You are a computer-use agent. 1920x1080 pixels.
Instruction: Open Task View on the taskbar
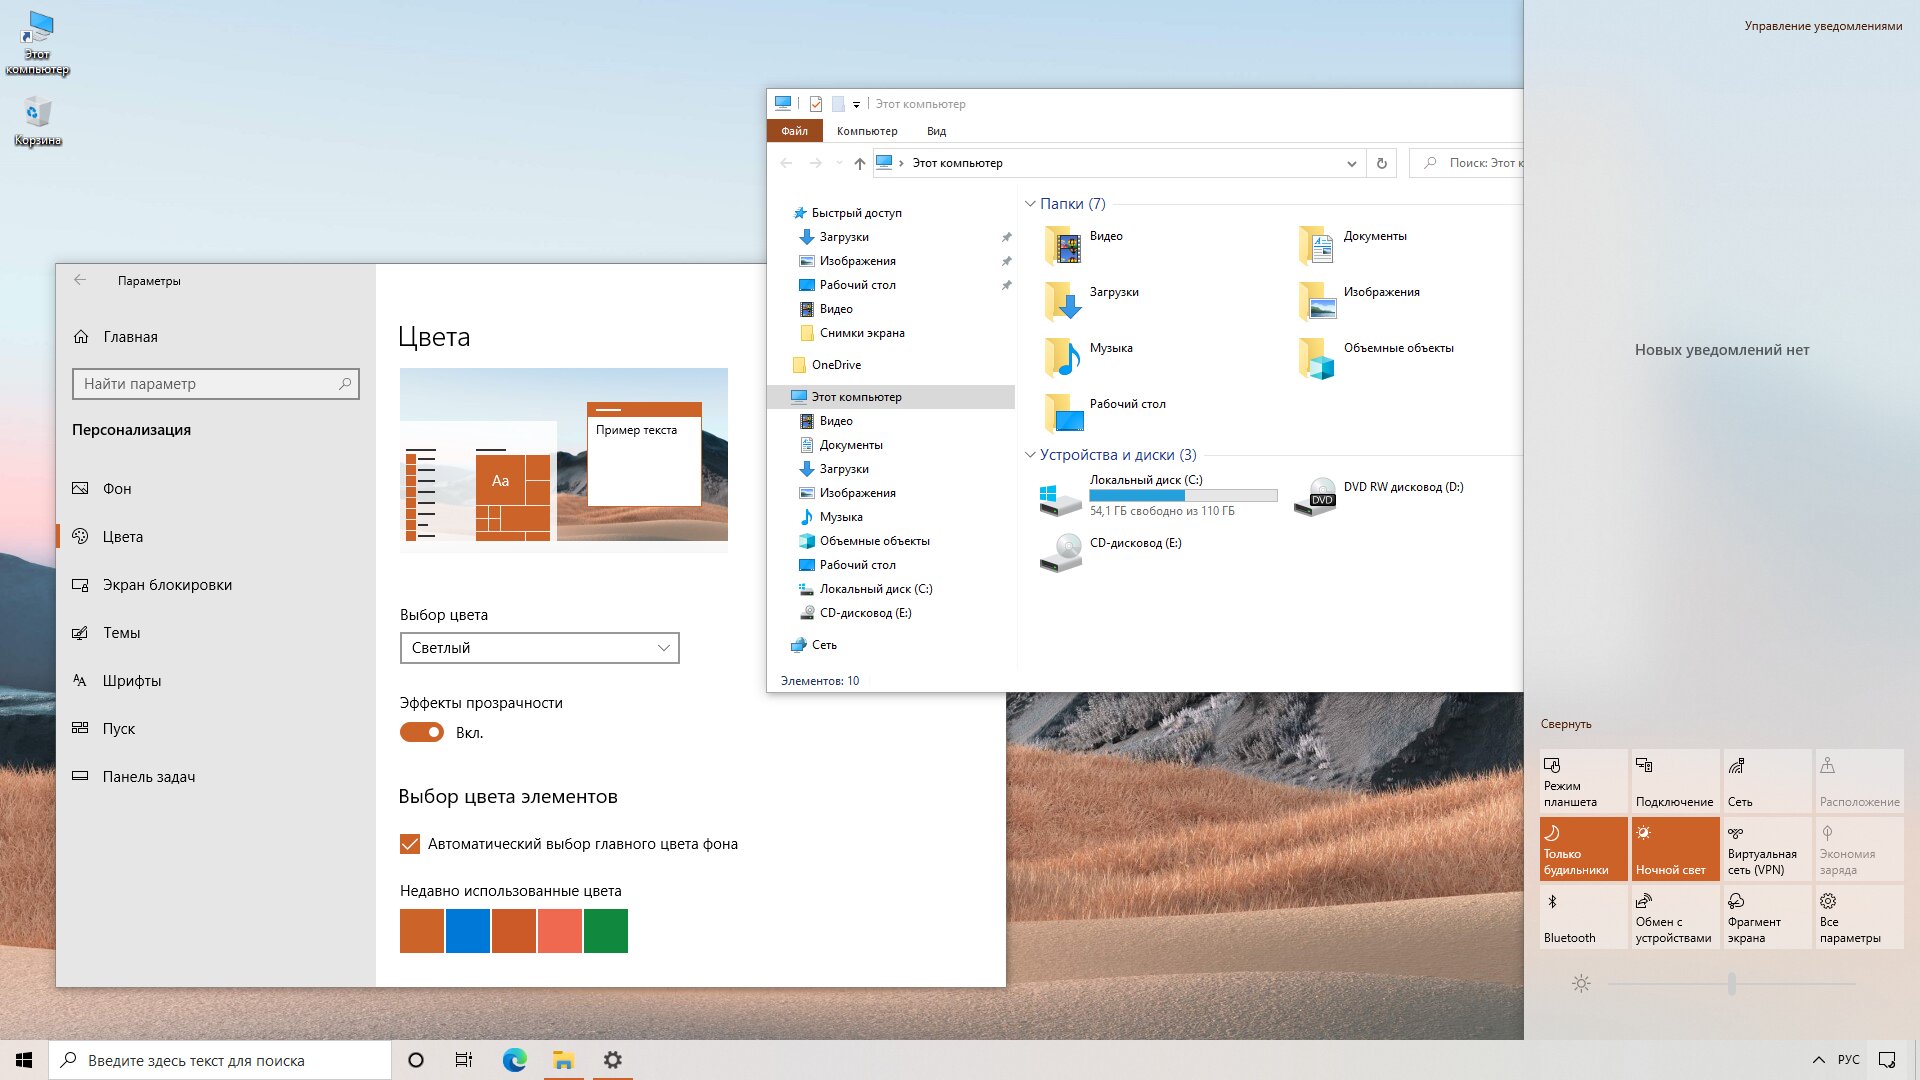(464, 1060)
